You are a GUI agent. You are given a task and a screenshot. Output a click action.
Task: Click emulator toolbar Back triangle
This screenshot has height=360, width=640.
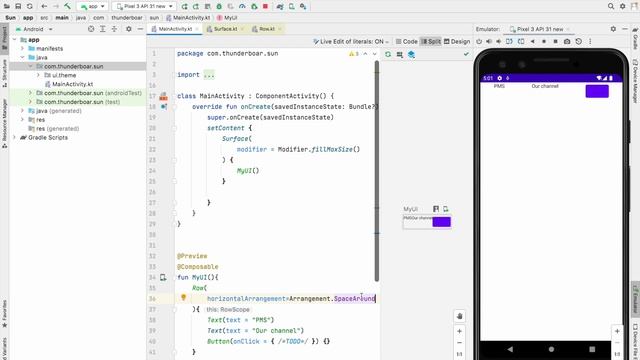[532, 42]
